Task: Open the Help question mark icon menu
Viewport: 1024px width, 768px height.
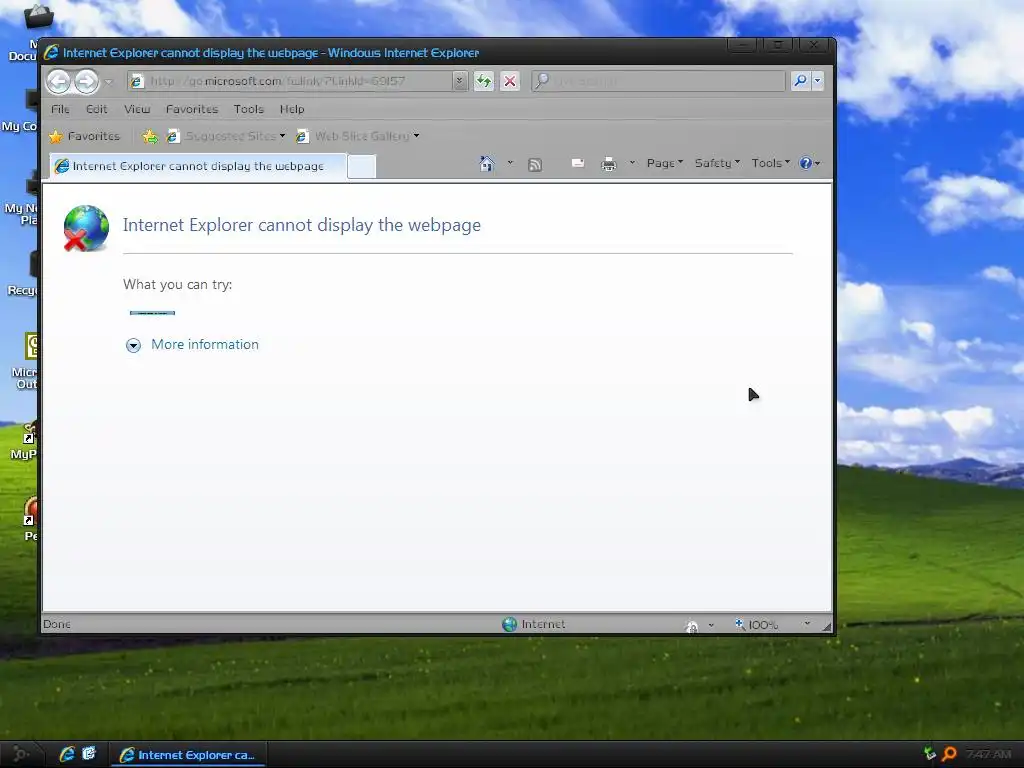Action: pos(810,163)
